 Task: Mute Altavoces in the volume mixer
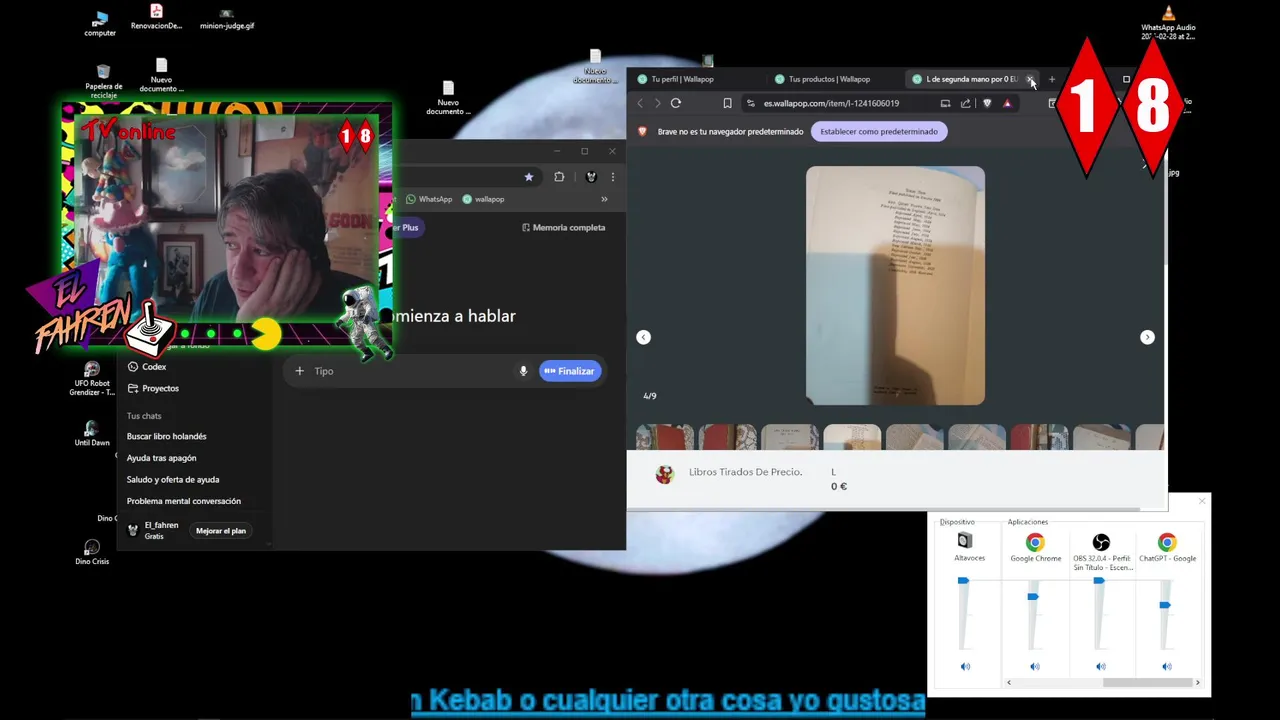(x=965, y=667)
